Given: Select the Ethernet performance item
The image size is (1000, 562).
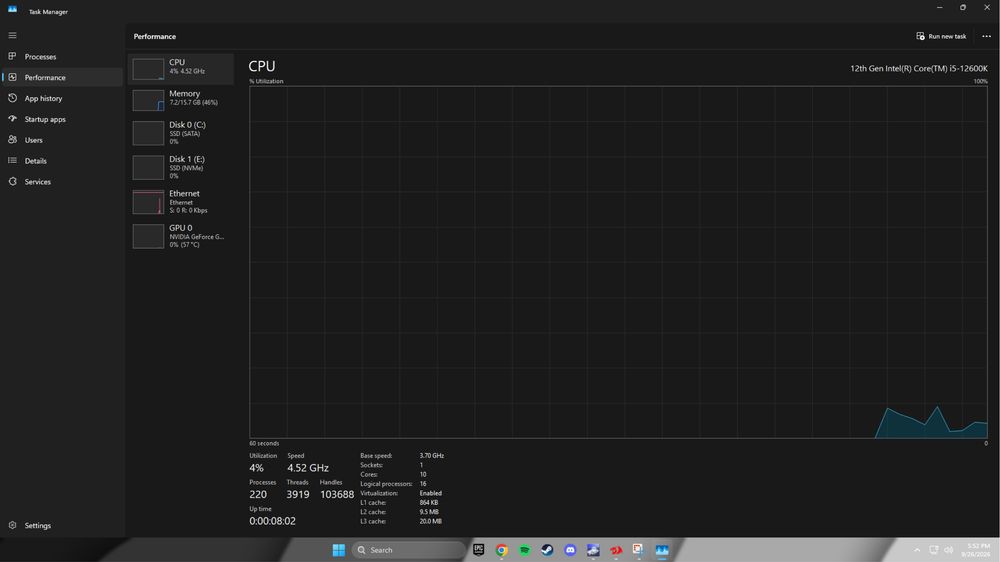Looking at the screenshot, I should point(181,202).
